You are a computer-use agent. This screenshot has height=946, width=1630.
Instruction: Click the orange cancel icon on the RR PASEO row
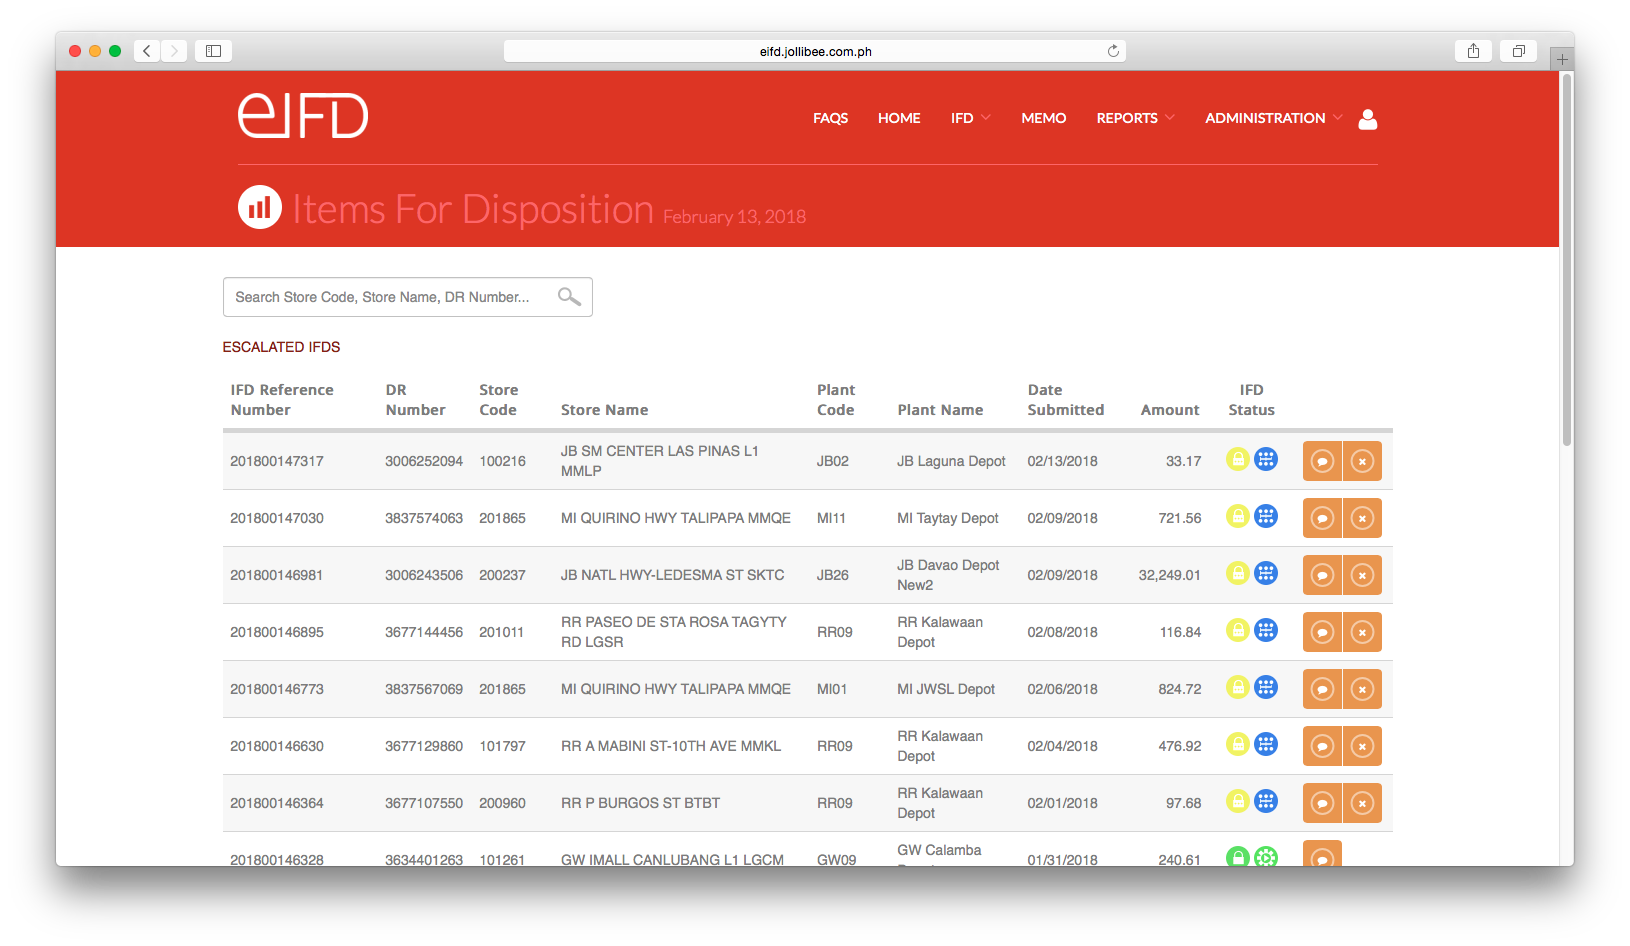pos(1362,631)
